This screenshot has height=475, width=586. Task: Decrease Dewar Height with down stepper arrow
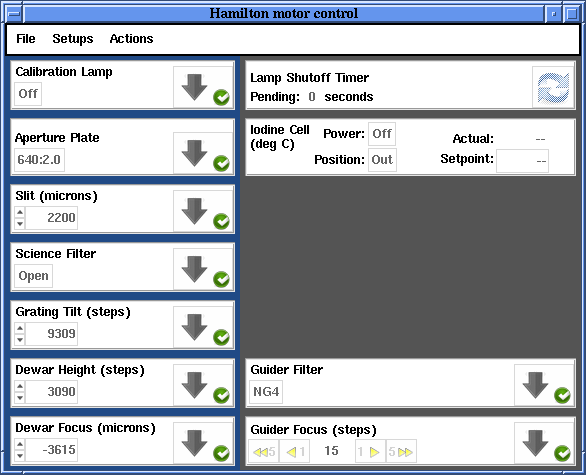(x=20, y=397)
